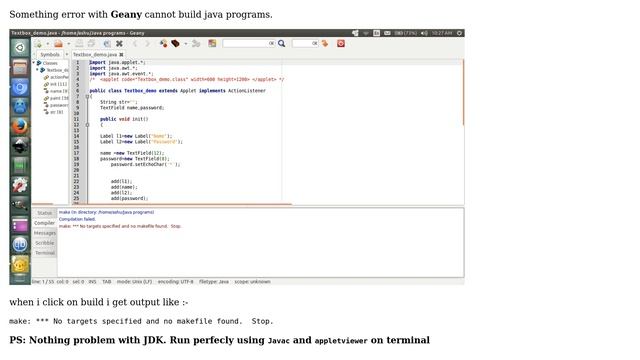The image size is (640, 360).
Task: Switch to the Symbols sidebar tab
Action: [50, 54]
